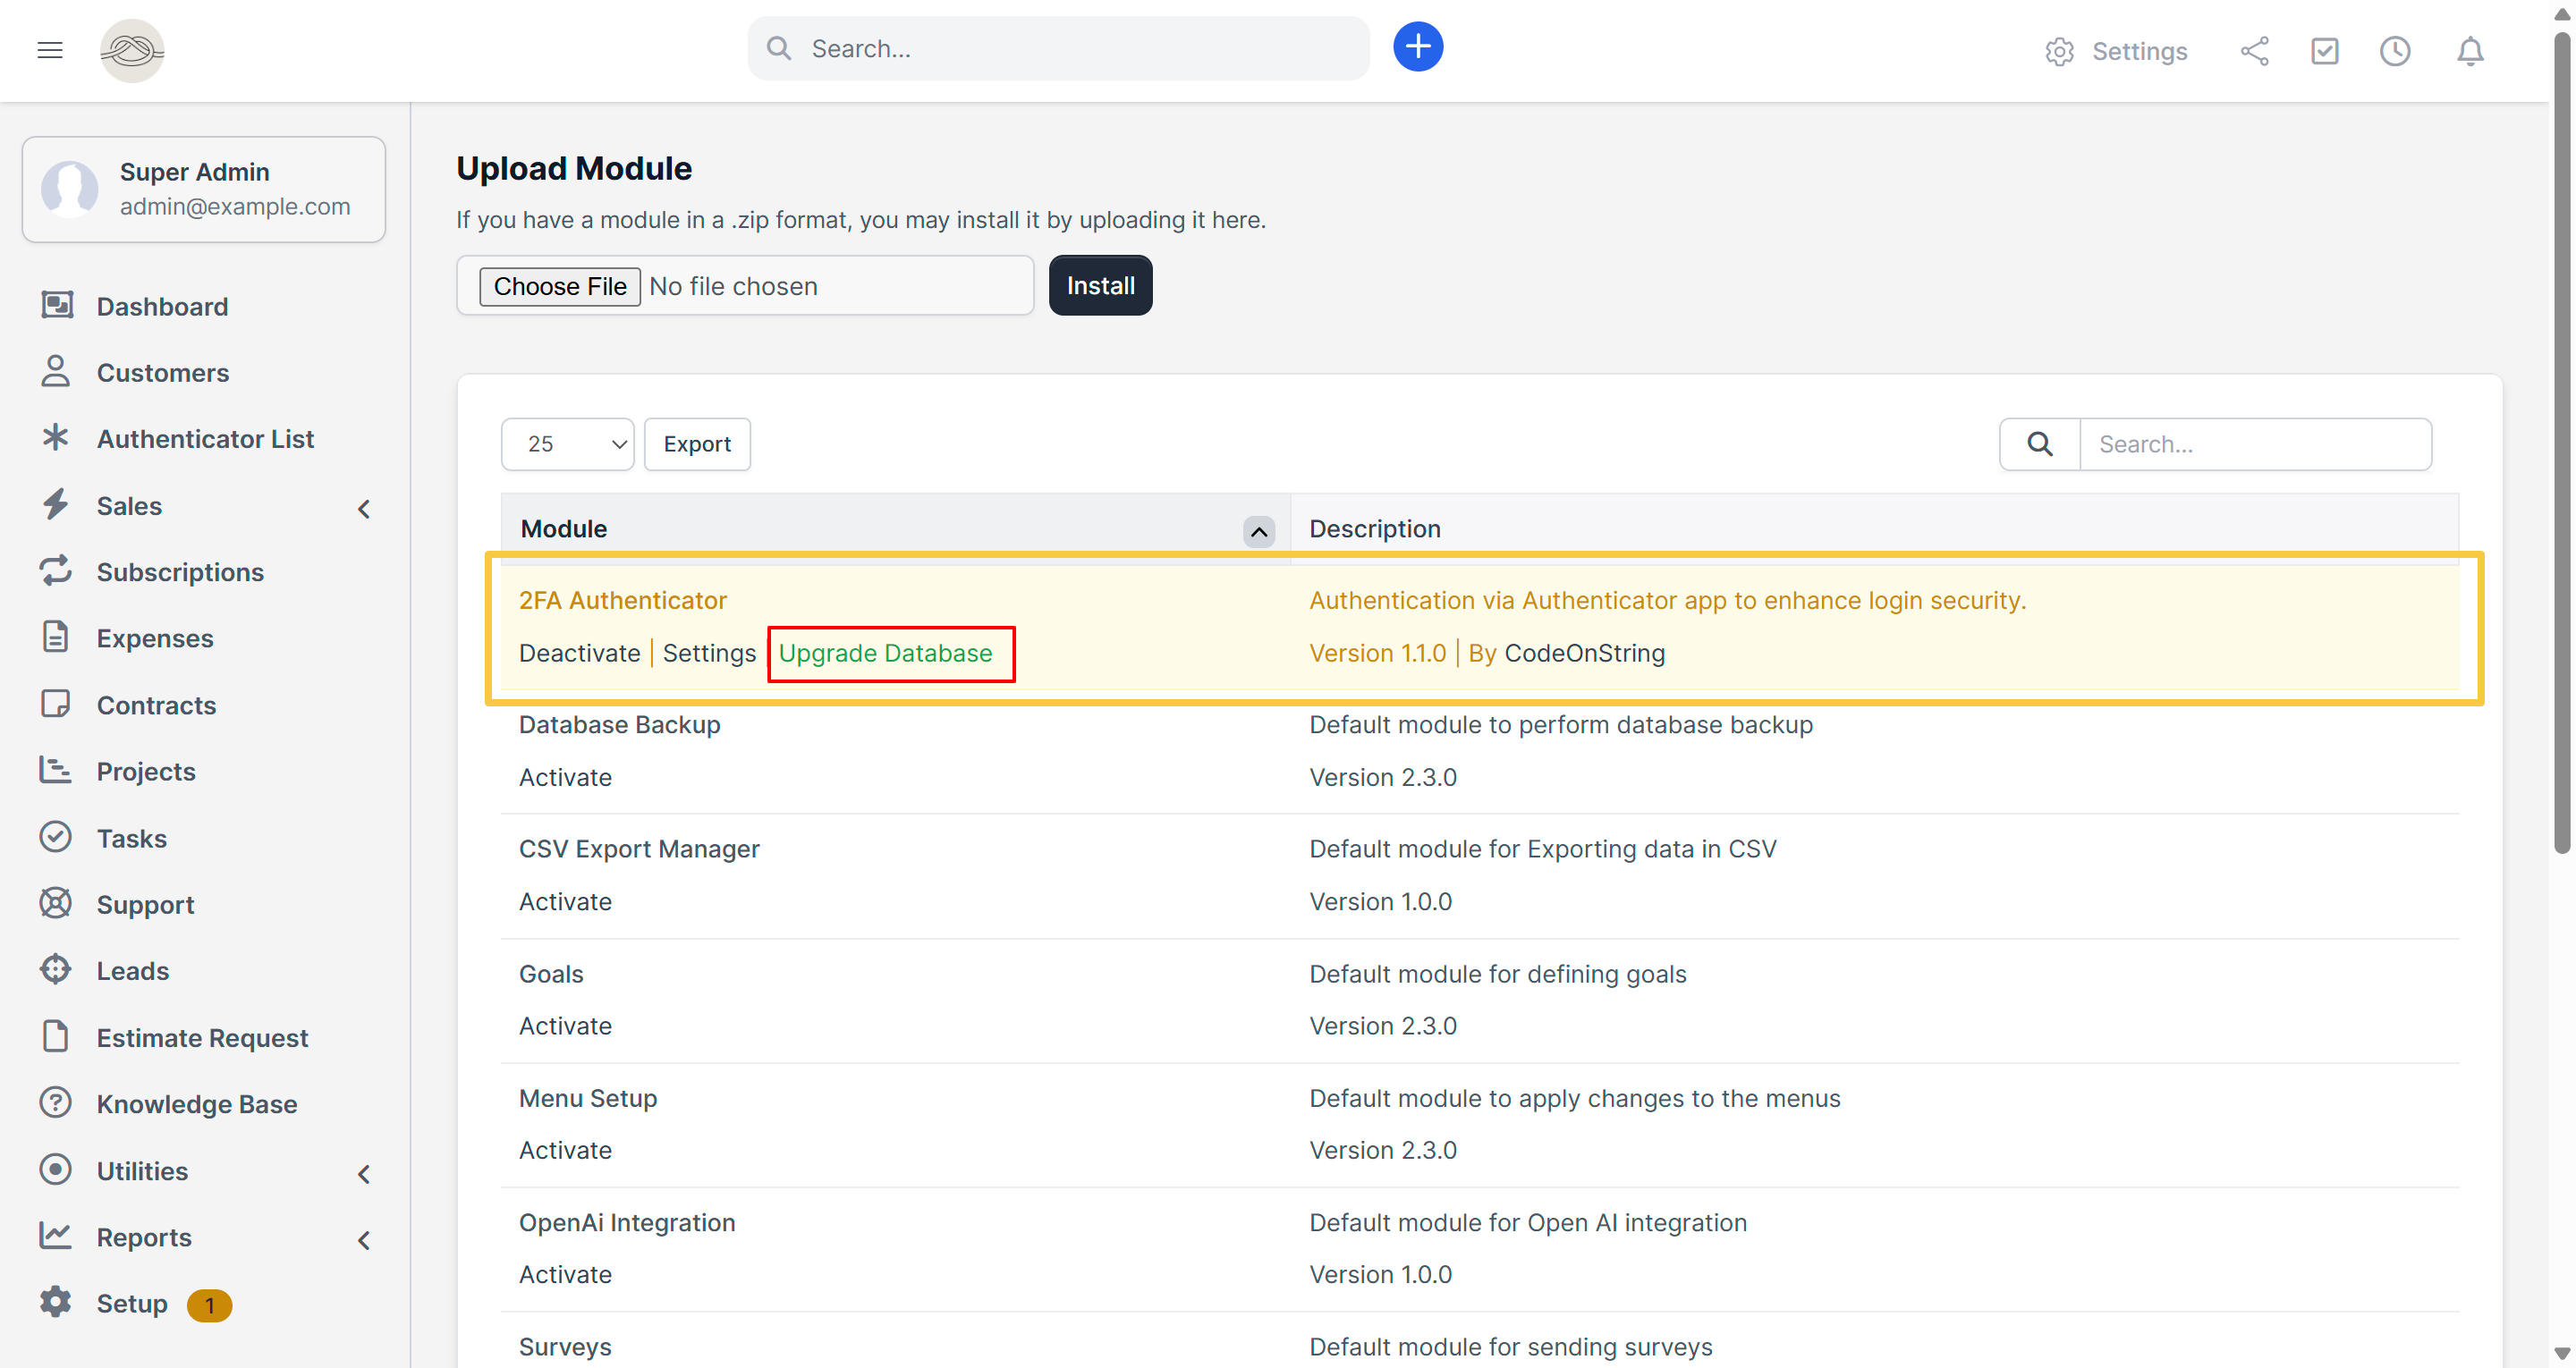Focus the top global search field
The width and height of the screenshot is (2576, 1368).
[1058, 48]
